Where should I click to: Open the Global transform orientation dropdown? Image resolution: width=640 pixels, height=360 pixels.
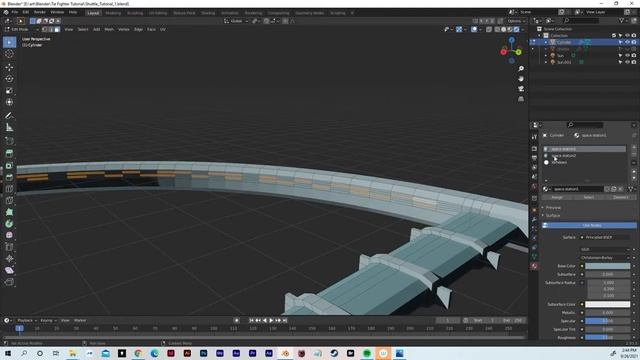tap(236, 21)
